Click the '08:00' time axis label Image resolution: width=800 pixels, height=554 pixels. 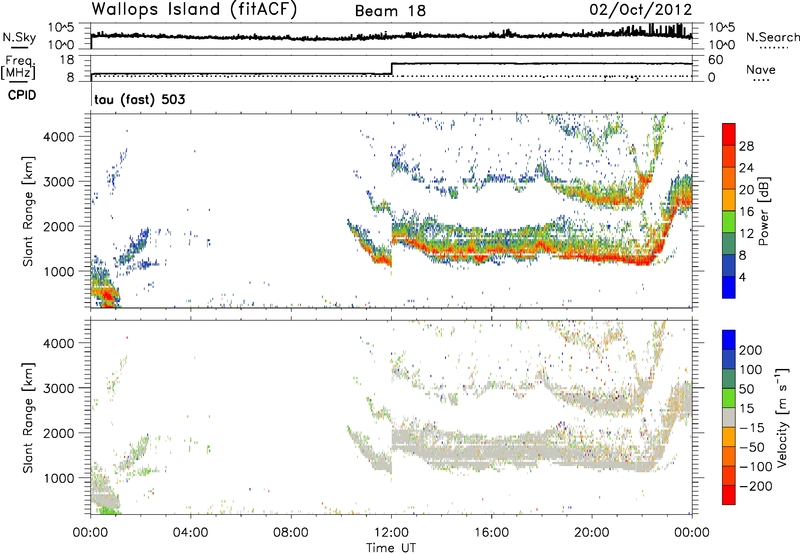click(290, 533)
